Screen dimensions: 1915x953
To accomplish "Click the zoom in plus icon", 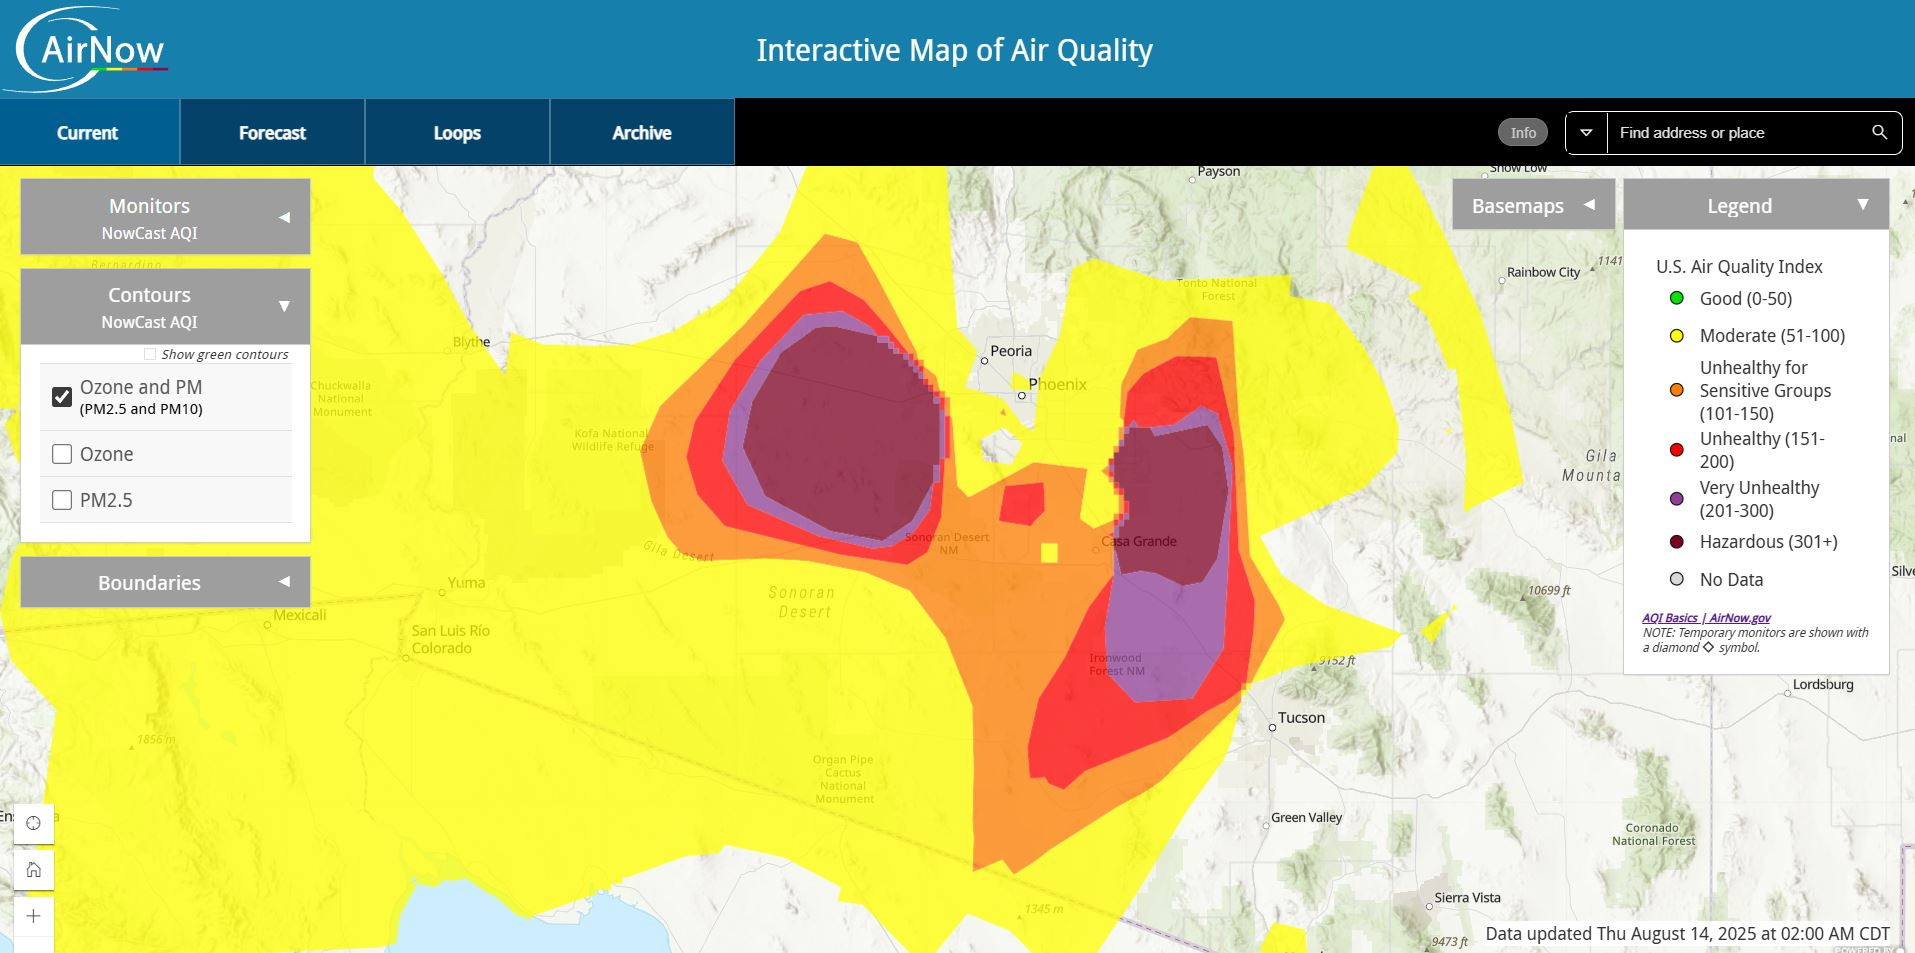I will click(33, 916).
